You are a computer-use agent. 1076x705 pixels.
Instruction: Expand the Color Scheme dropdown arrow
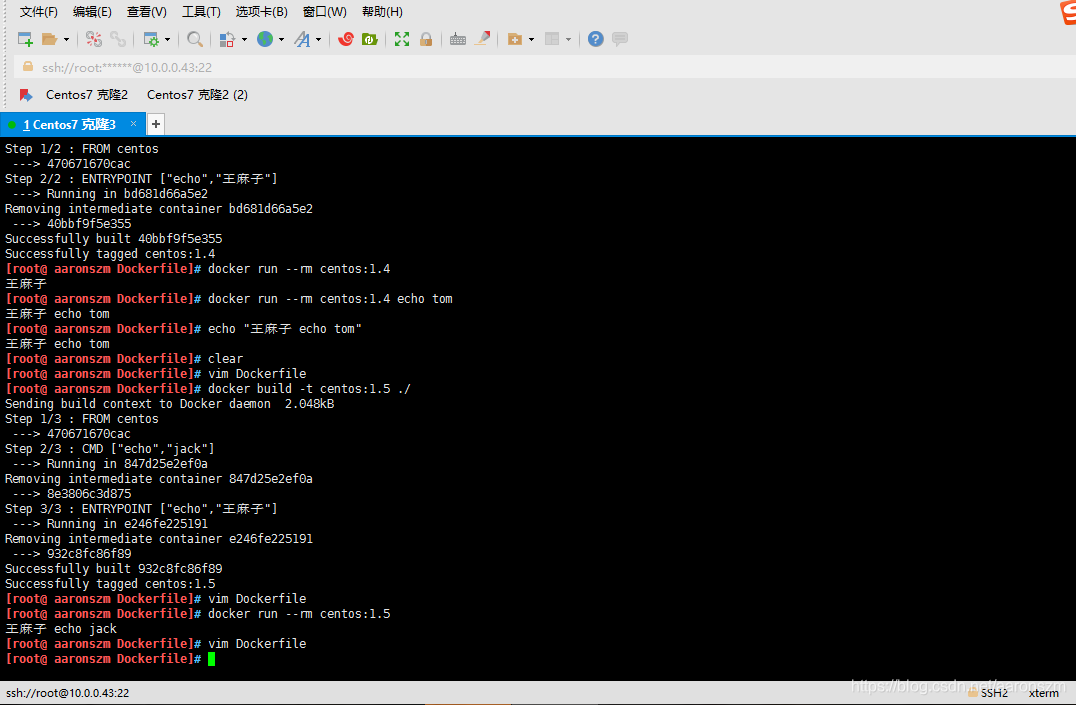click(x=244, y=40)
